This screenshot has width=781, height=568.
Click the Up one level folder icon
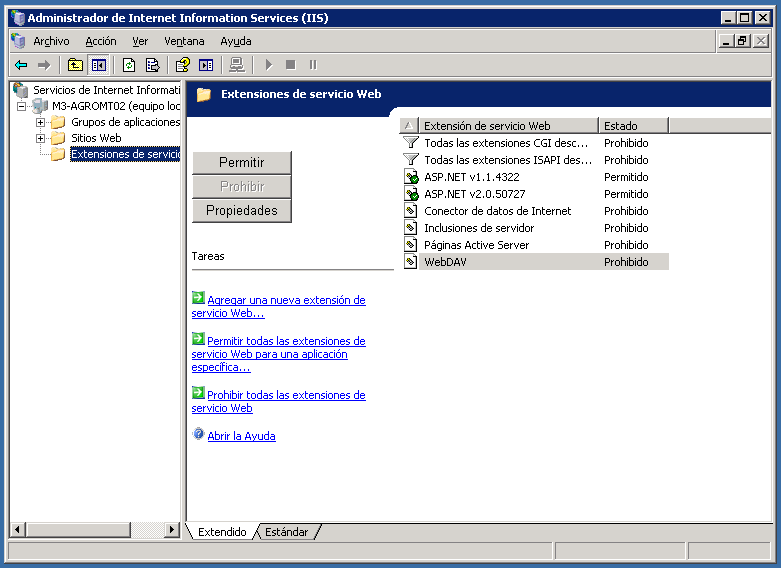75,65
